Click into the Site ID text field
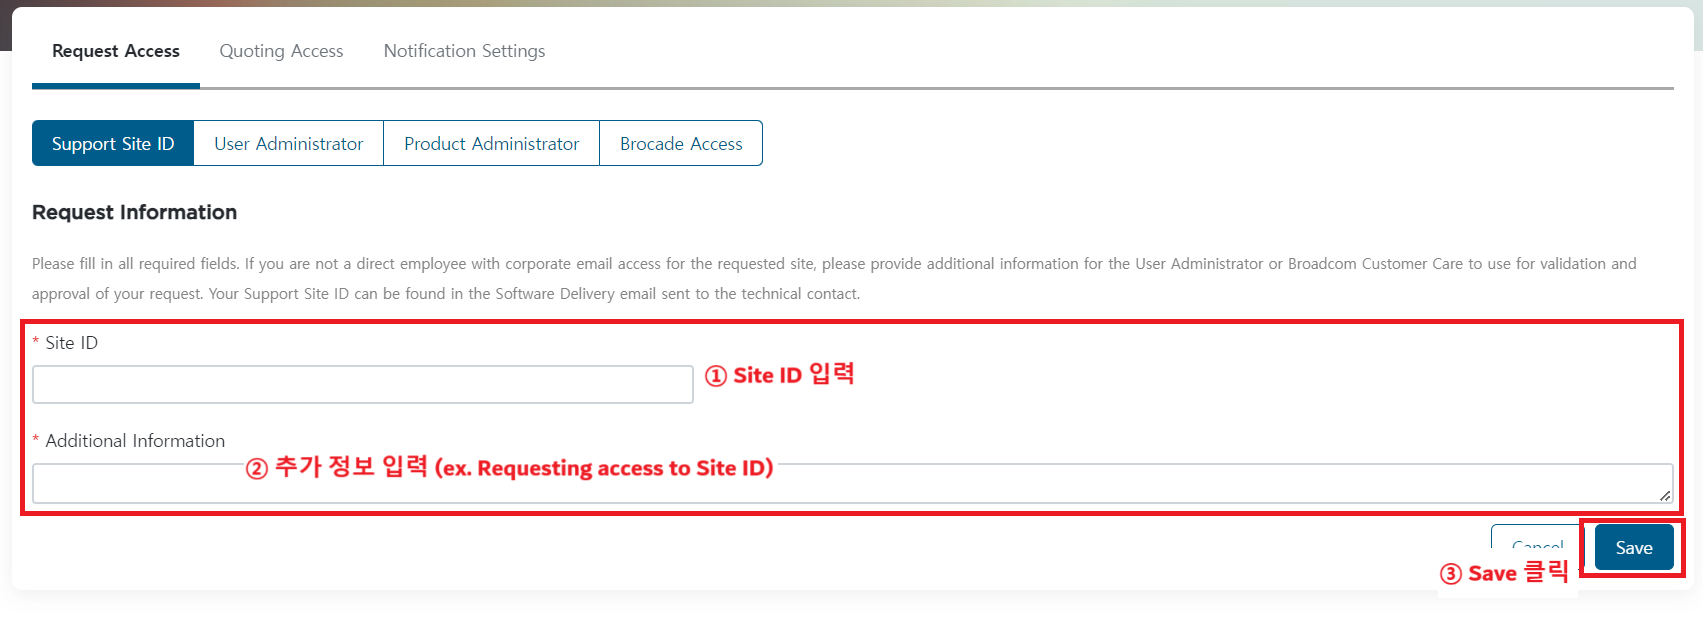1703x622 pixels. click(x=362, y=385)
